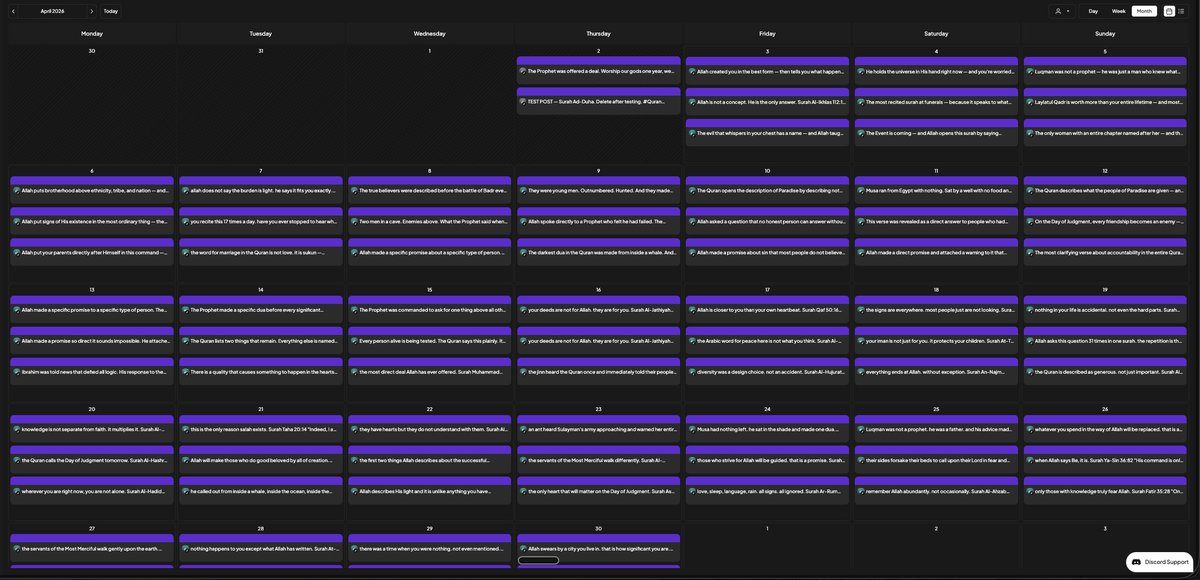Click the avatar on 'The darkest dua in the Quran' post
The width and height of the screenshot is (1200, 580).
523,252
